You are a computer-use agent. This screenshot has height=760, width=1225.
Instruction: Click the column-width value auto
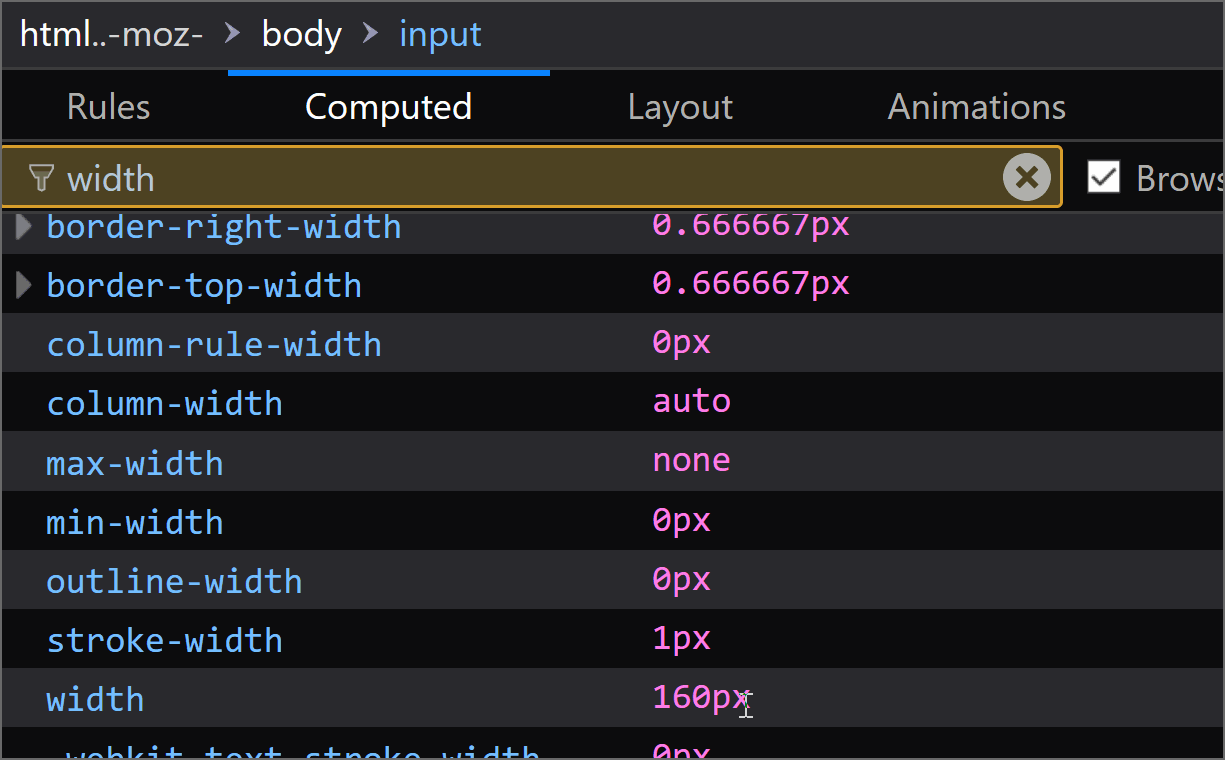point(691,402)
